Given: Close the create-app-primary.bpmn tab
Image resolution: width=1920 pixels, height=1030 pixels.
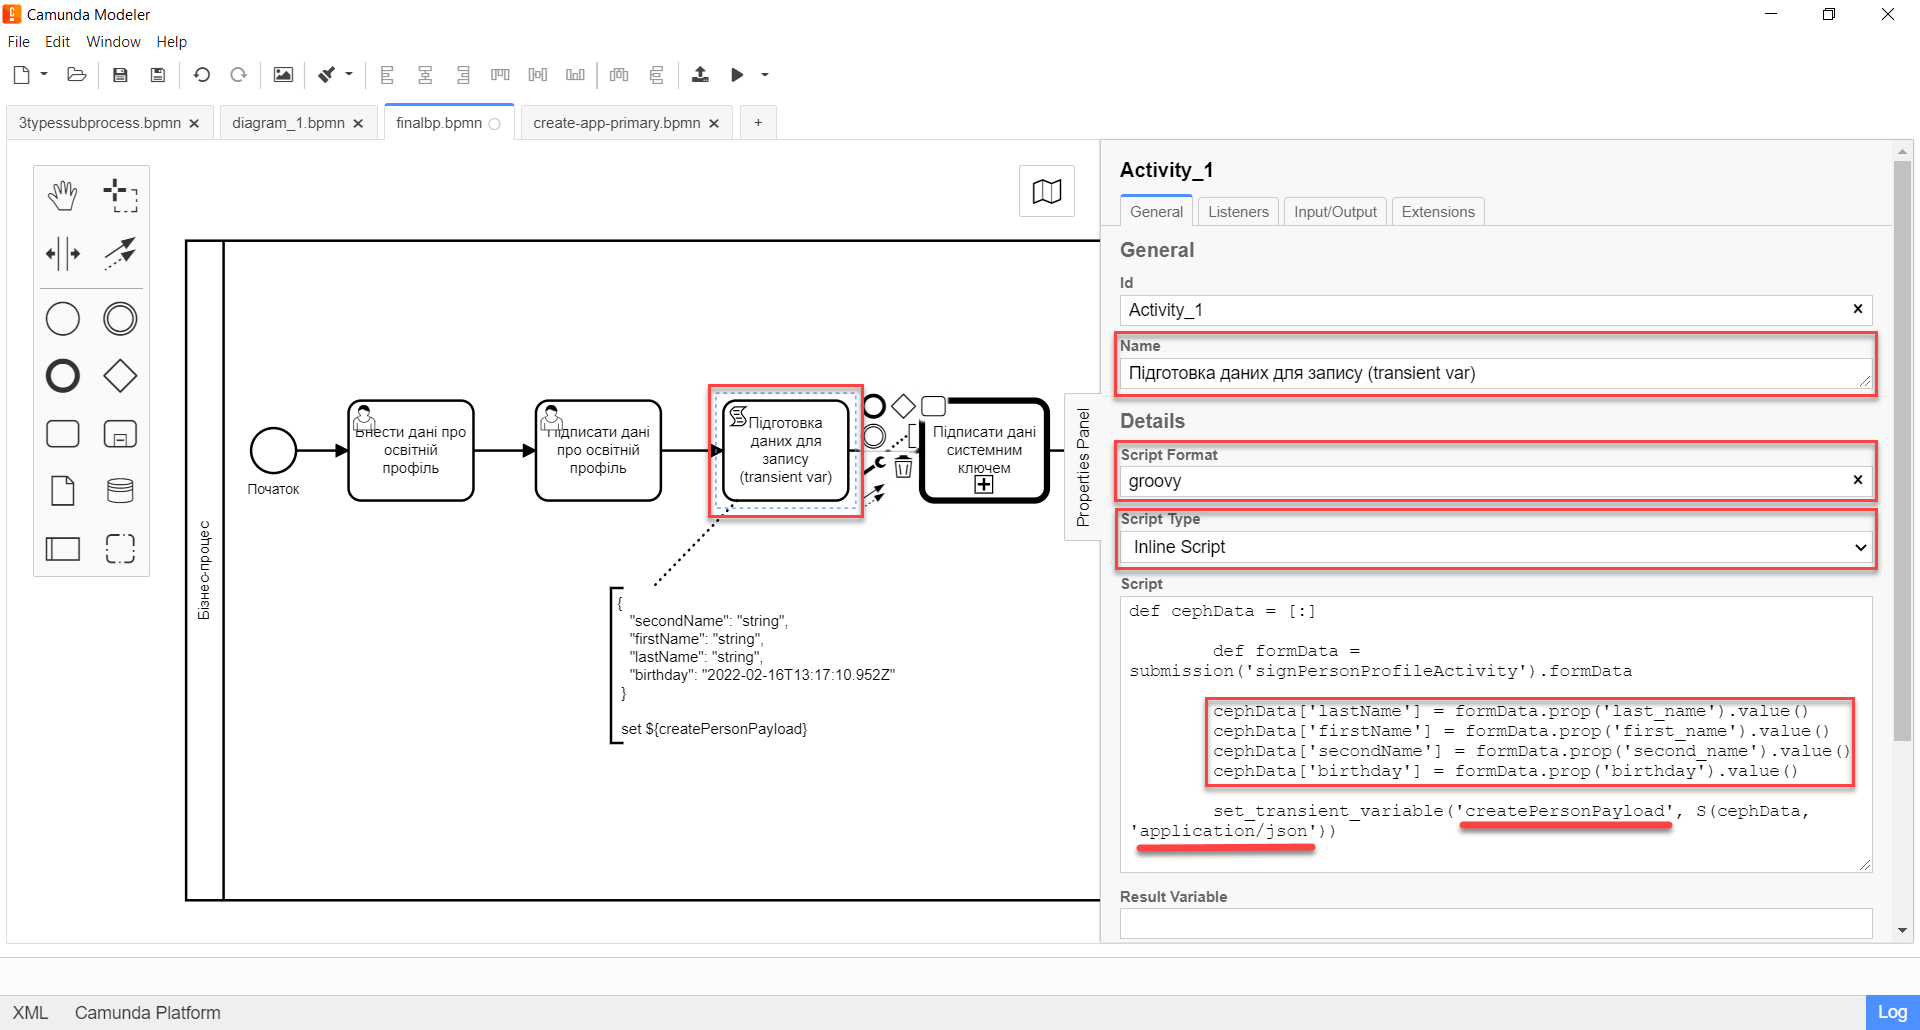Looking at the screenshot, I should coord(714,124).
